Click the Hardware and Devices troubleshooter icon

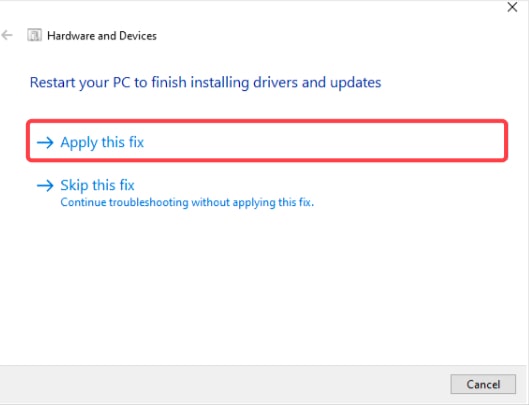(34, 35)
